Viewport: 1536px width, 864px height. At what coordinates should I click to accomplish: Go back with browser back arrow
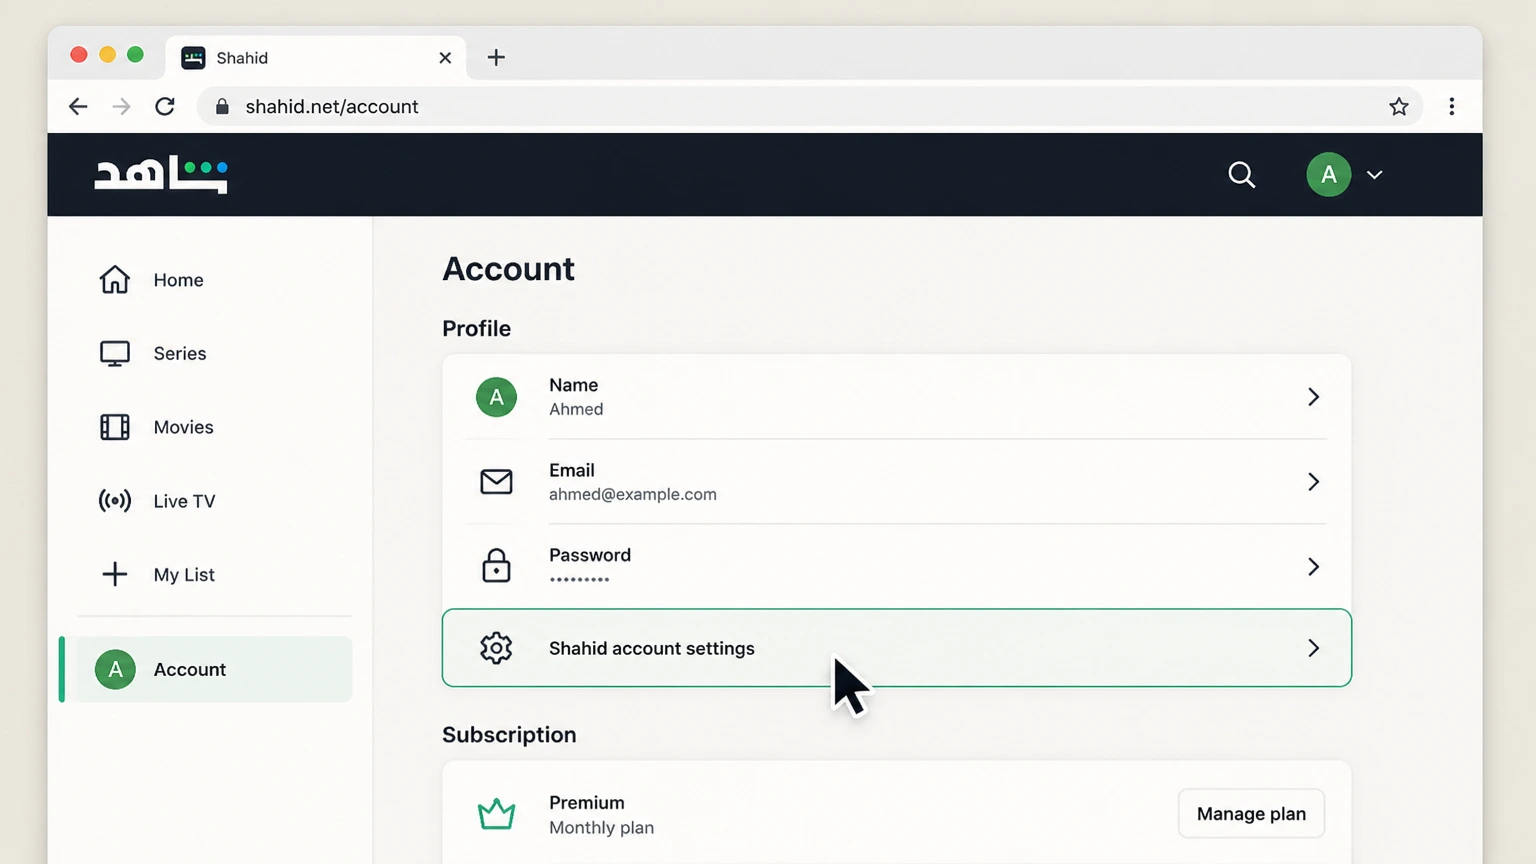click(x=78, y=106)
